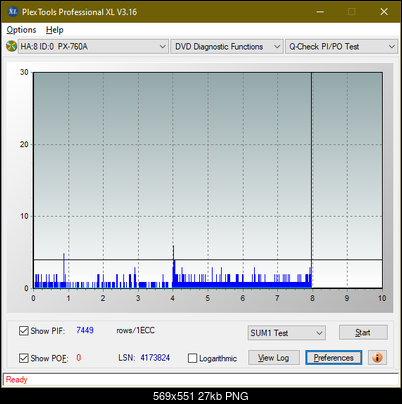Click the rows/1ECC label
The width and height of the screenshot is (402, 404).
[x=135, y=330]
